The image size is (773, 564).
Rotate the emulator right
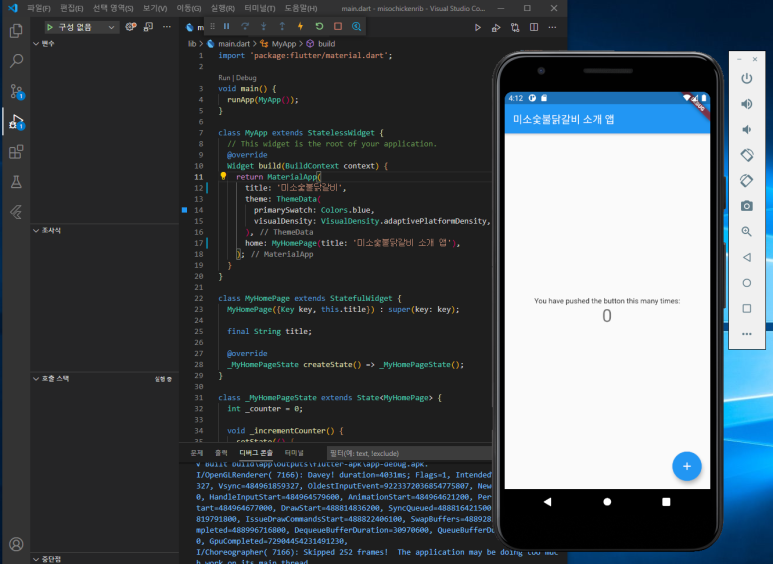coord(746,180)
